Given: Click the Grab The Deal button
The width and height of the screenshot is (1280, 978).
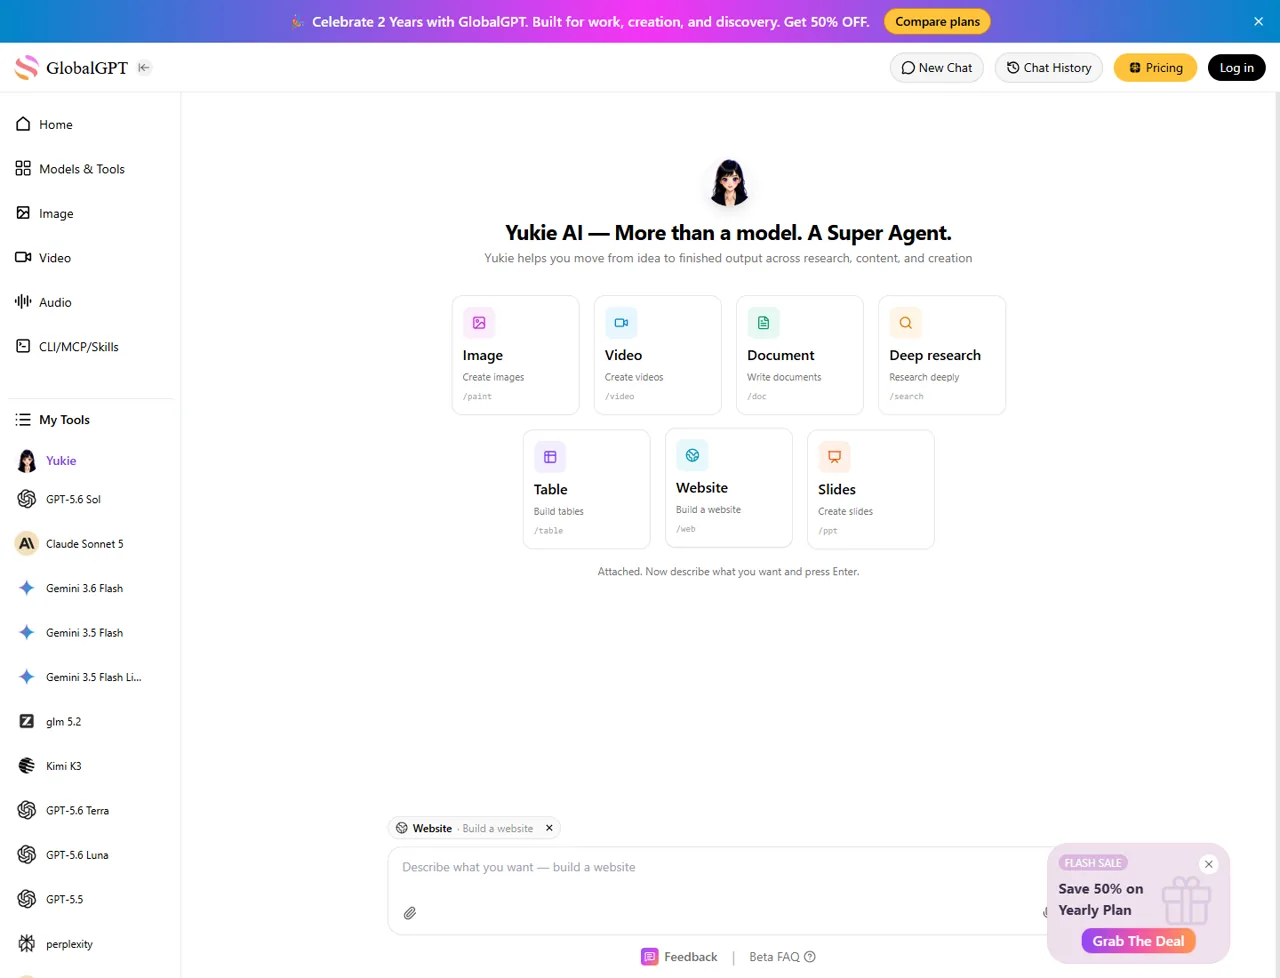Looking at the screenshot, I should coord(1138,941).
